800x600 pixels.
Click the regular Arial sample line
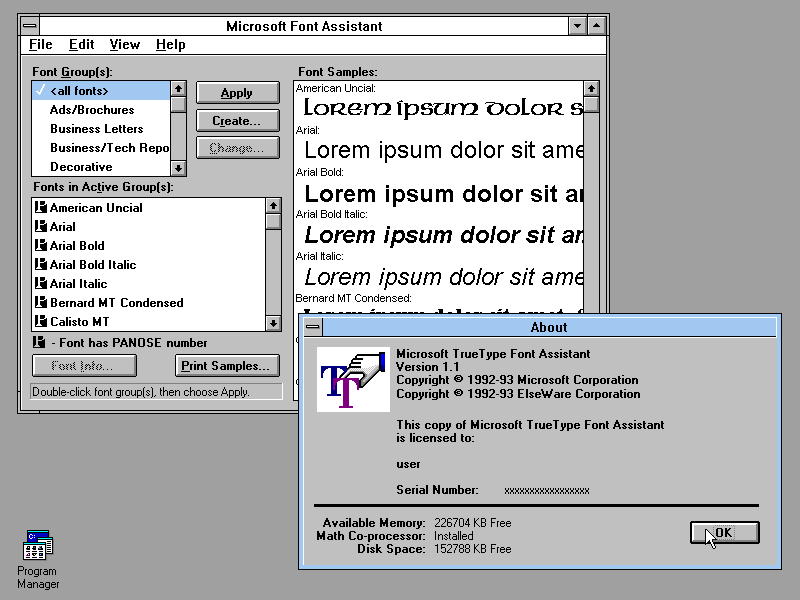tap(443, 150)
